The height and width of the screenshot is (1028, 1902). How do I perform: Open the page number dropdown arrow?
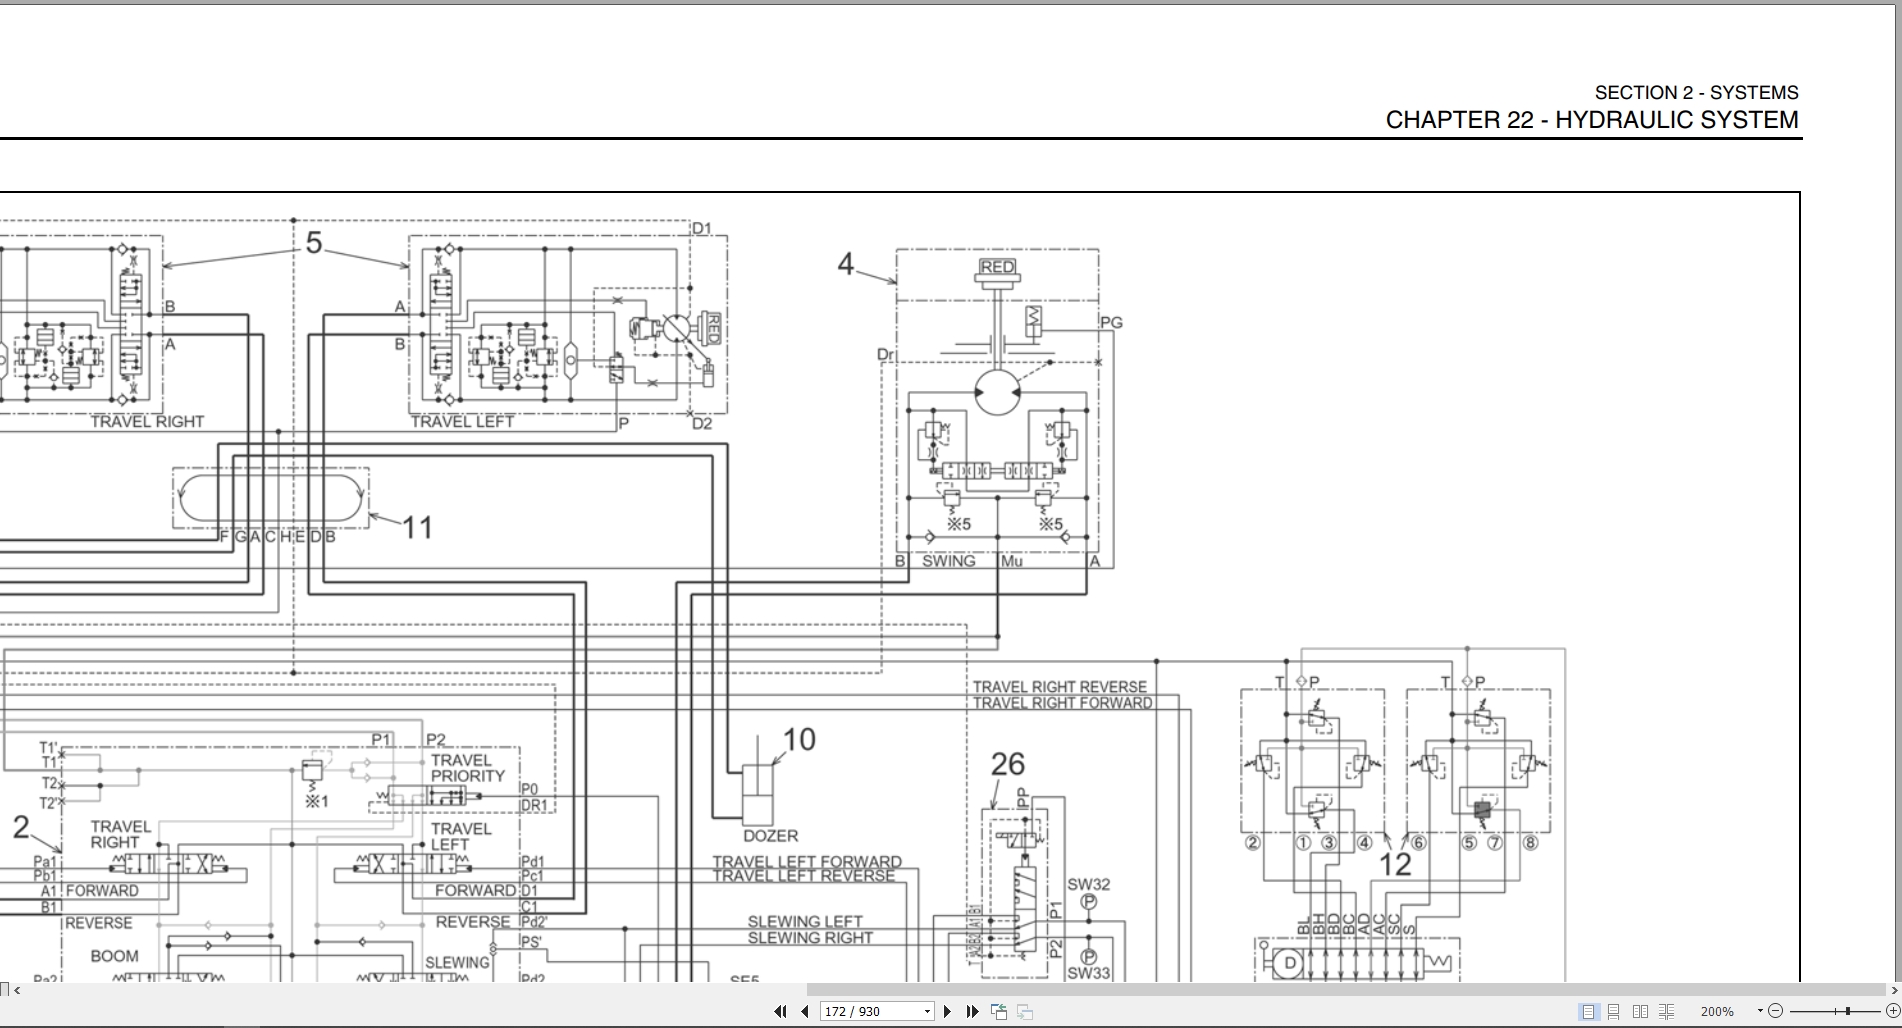pyautogui.click(x=927, y=1011)
